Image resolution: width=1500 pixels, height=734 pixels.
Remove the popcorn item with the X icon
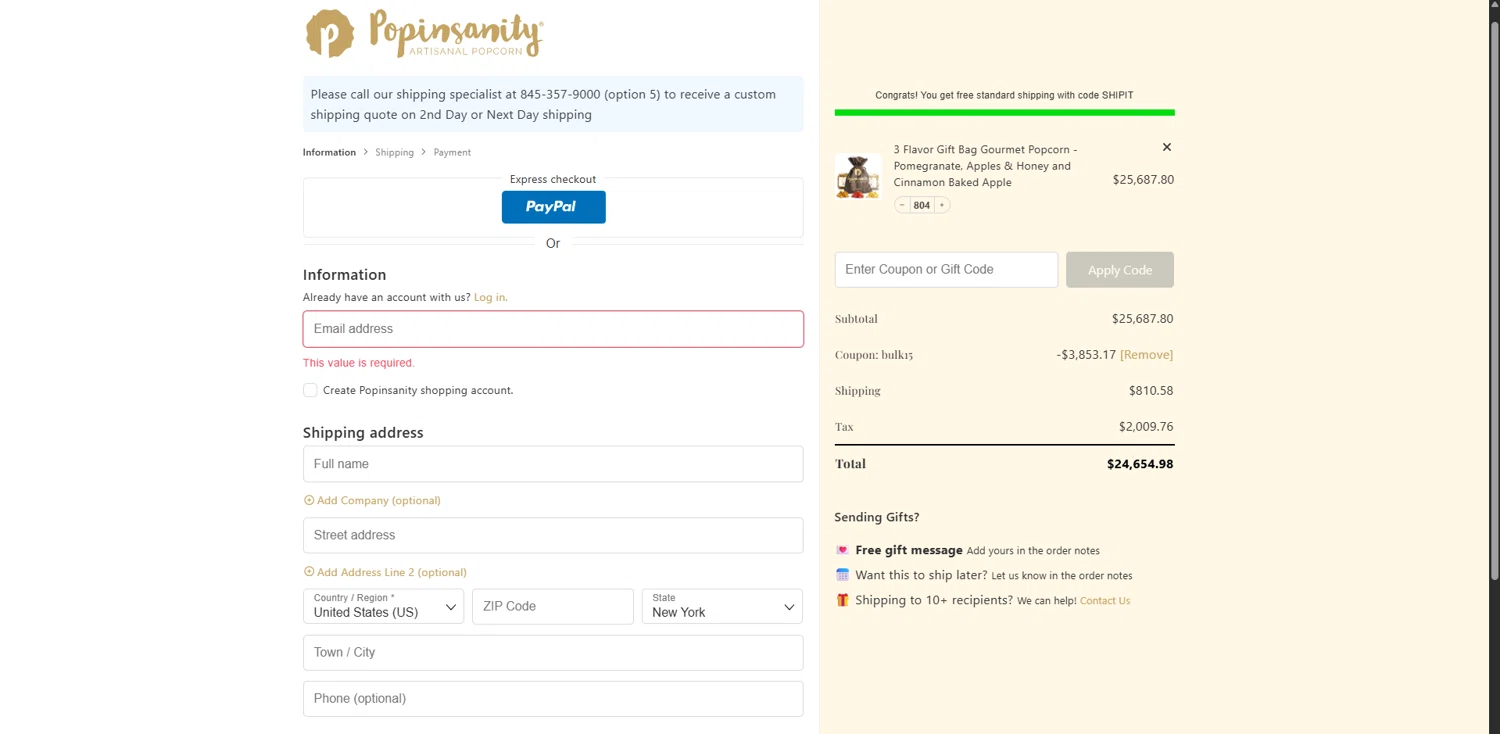[1166, 147]
